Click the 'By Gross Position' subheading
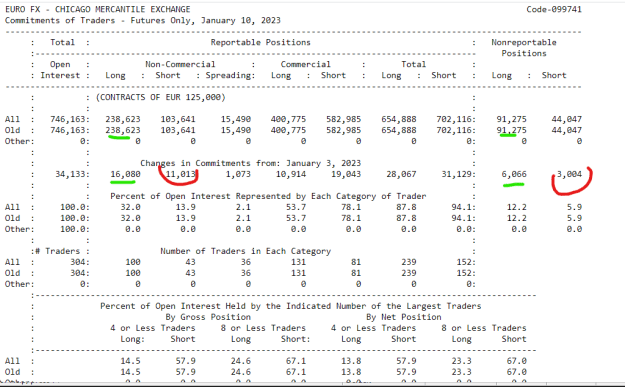This screenshot has height=387, width=625. coord(208,317)
